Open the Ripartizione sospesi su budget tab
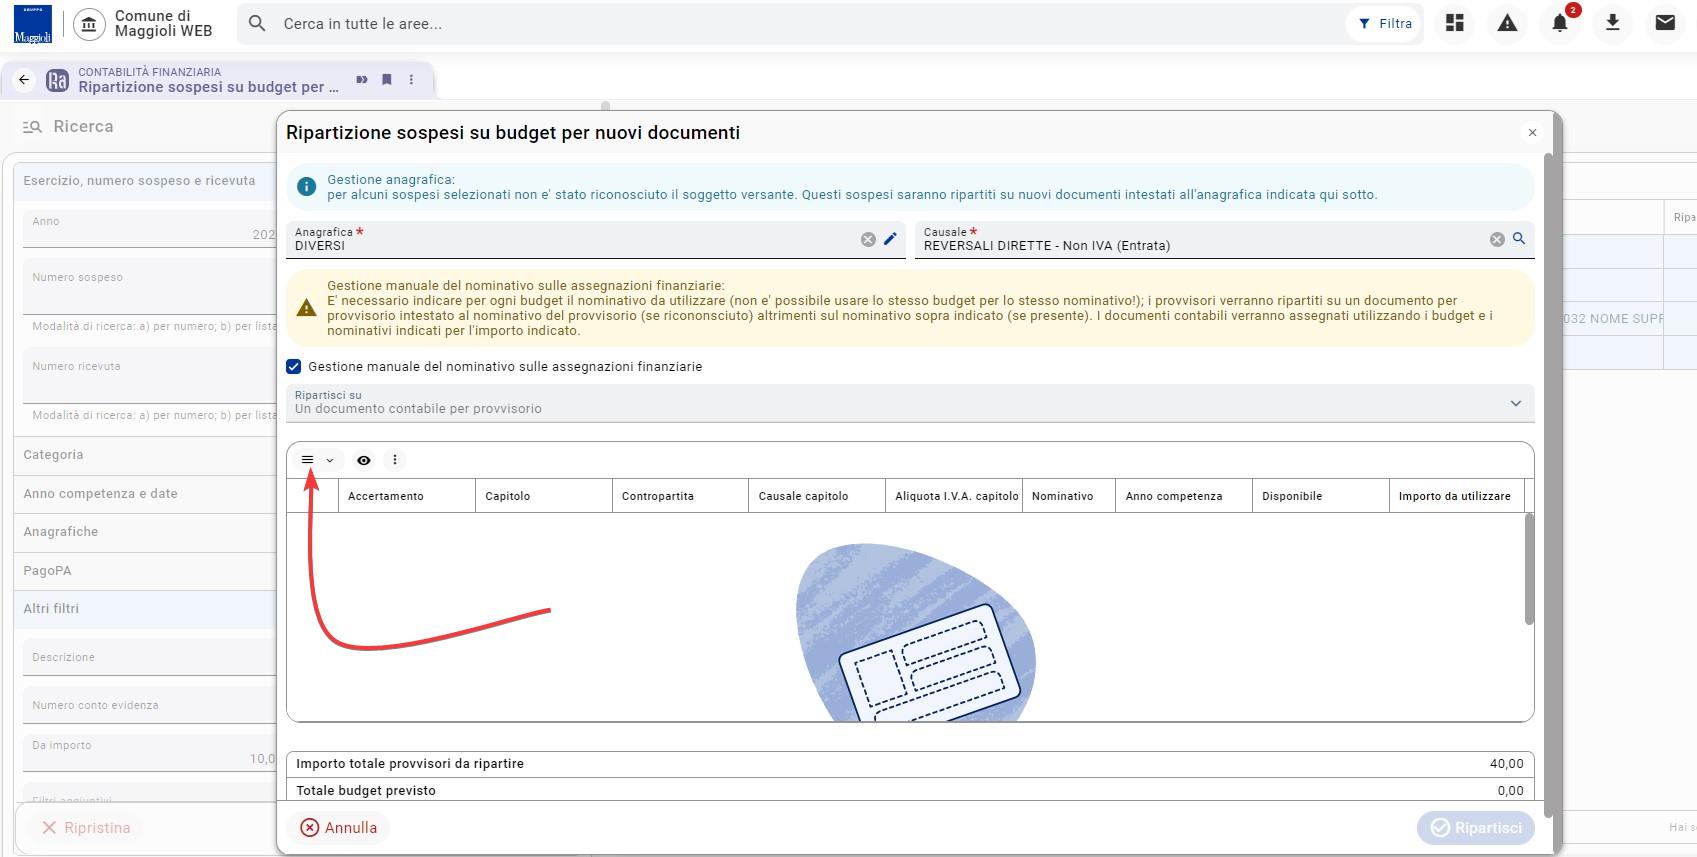Viewport: 1697px width, 857px height. (x=208, y=80)
